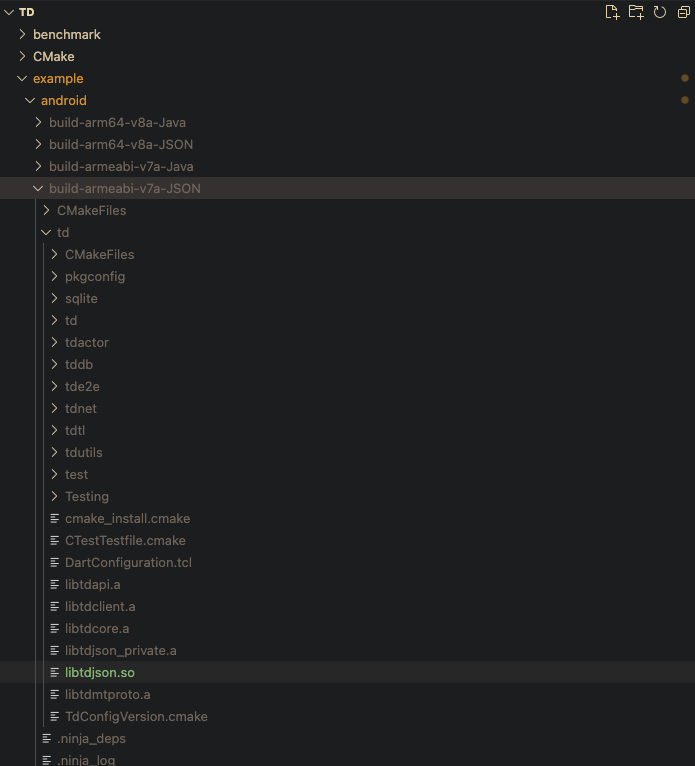
Task: Click the file icon beside libtdjson.so
Action: 55,673
